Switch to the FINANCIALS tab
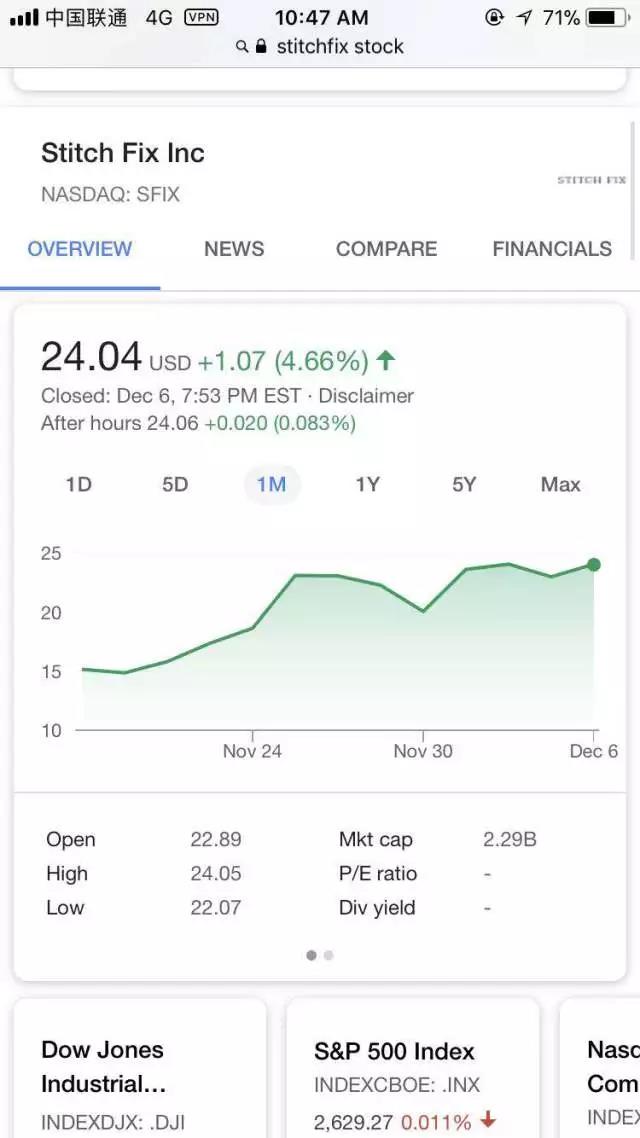Viewport: 640px width, 1138px height. click(552, 249)
